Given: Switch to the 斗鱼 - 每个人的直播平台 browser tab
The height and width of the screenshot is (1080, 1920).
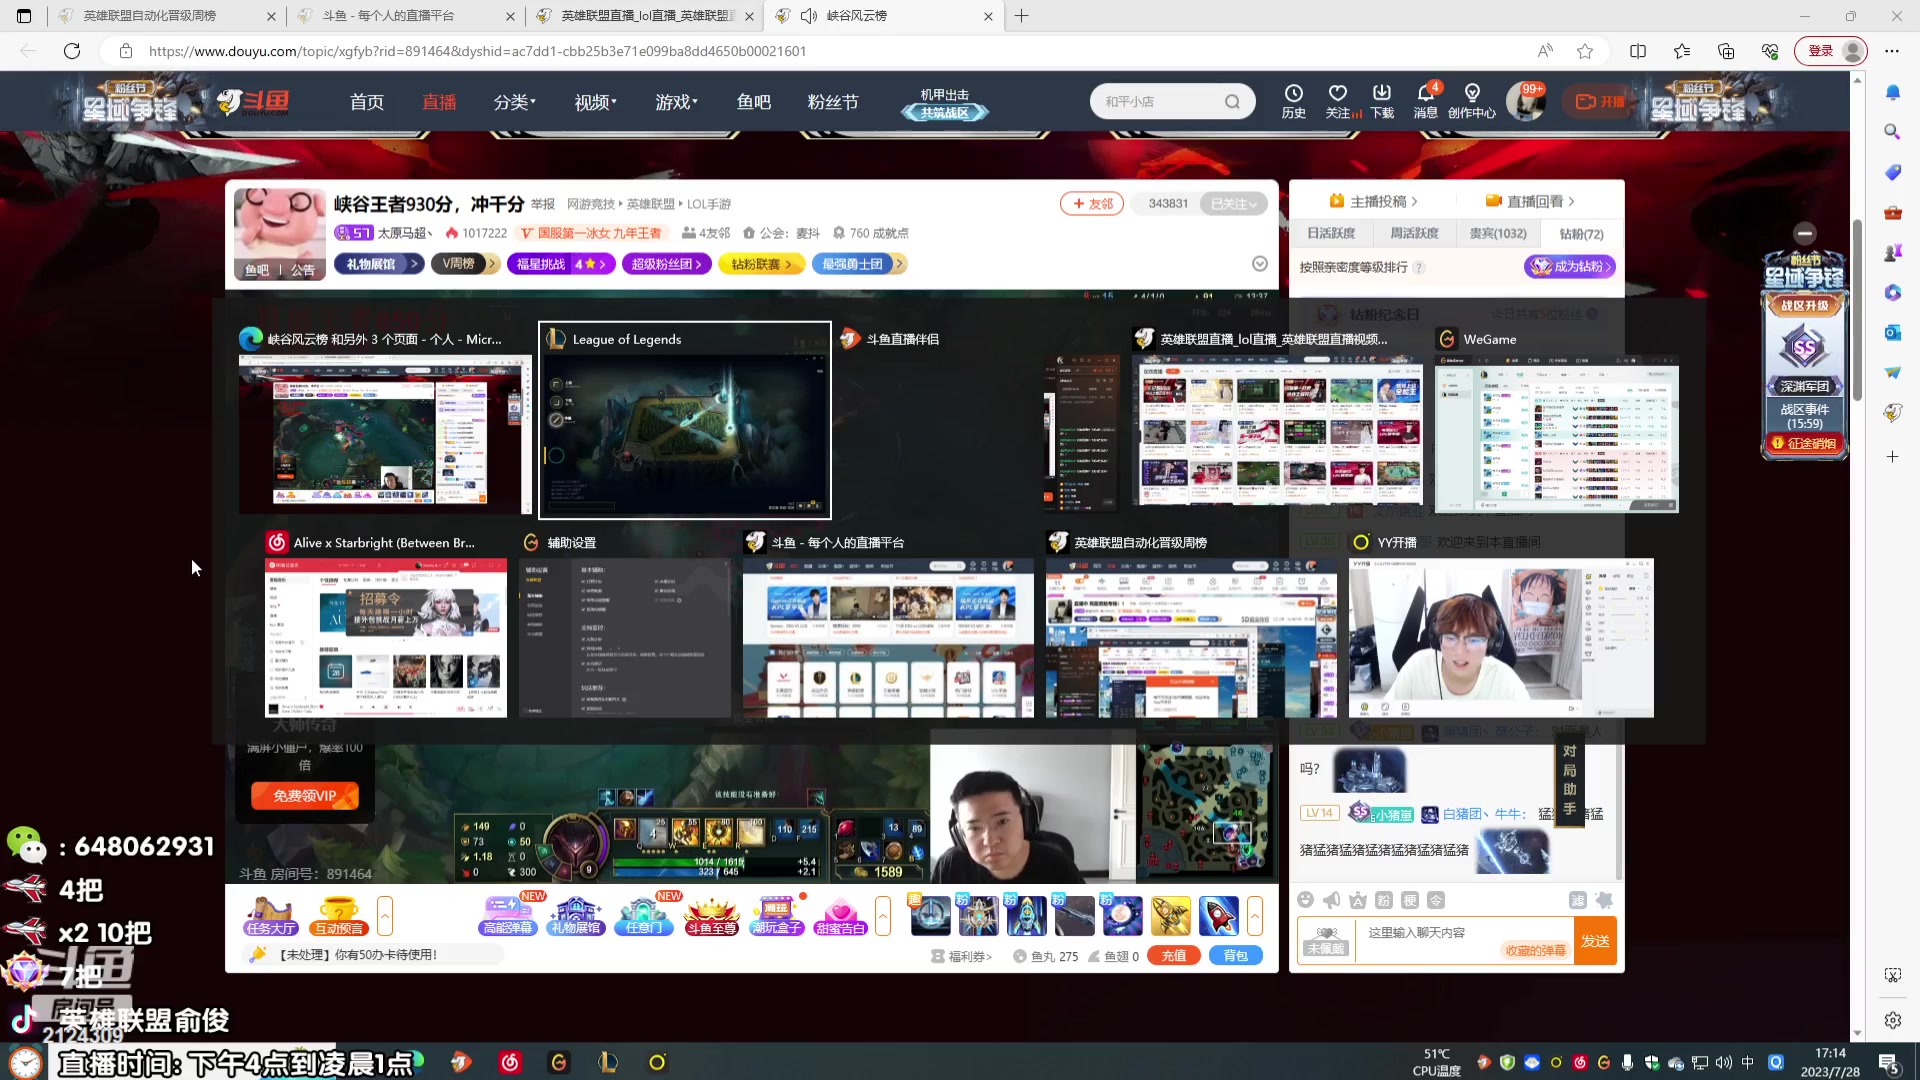Looking at the screenshot, I should tap(405, 16).
